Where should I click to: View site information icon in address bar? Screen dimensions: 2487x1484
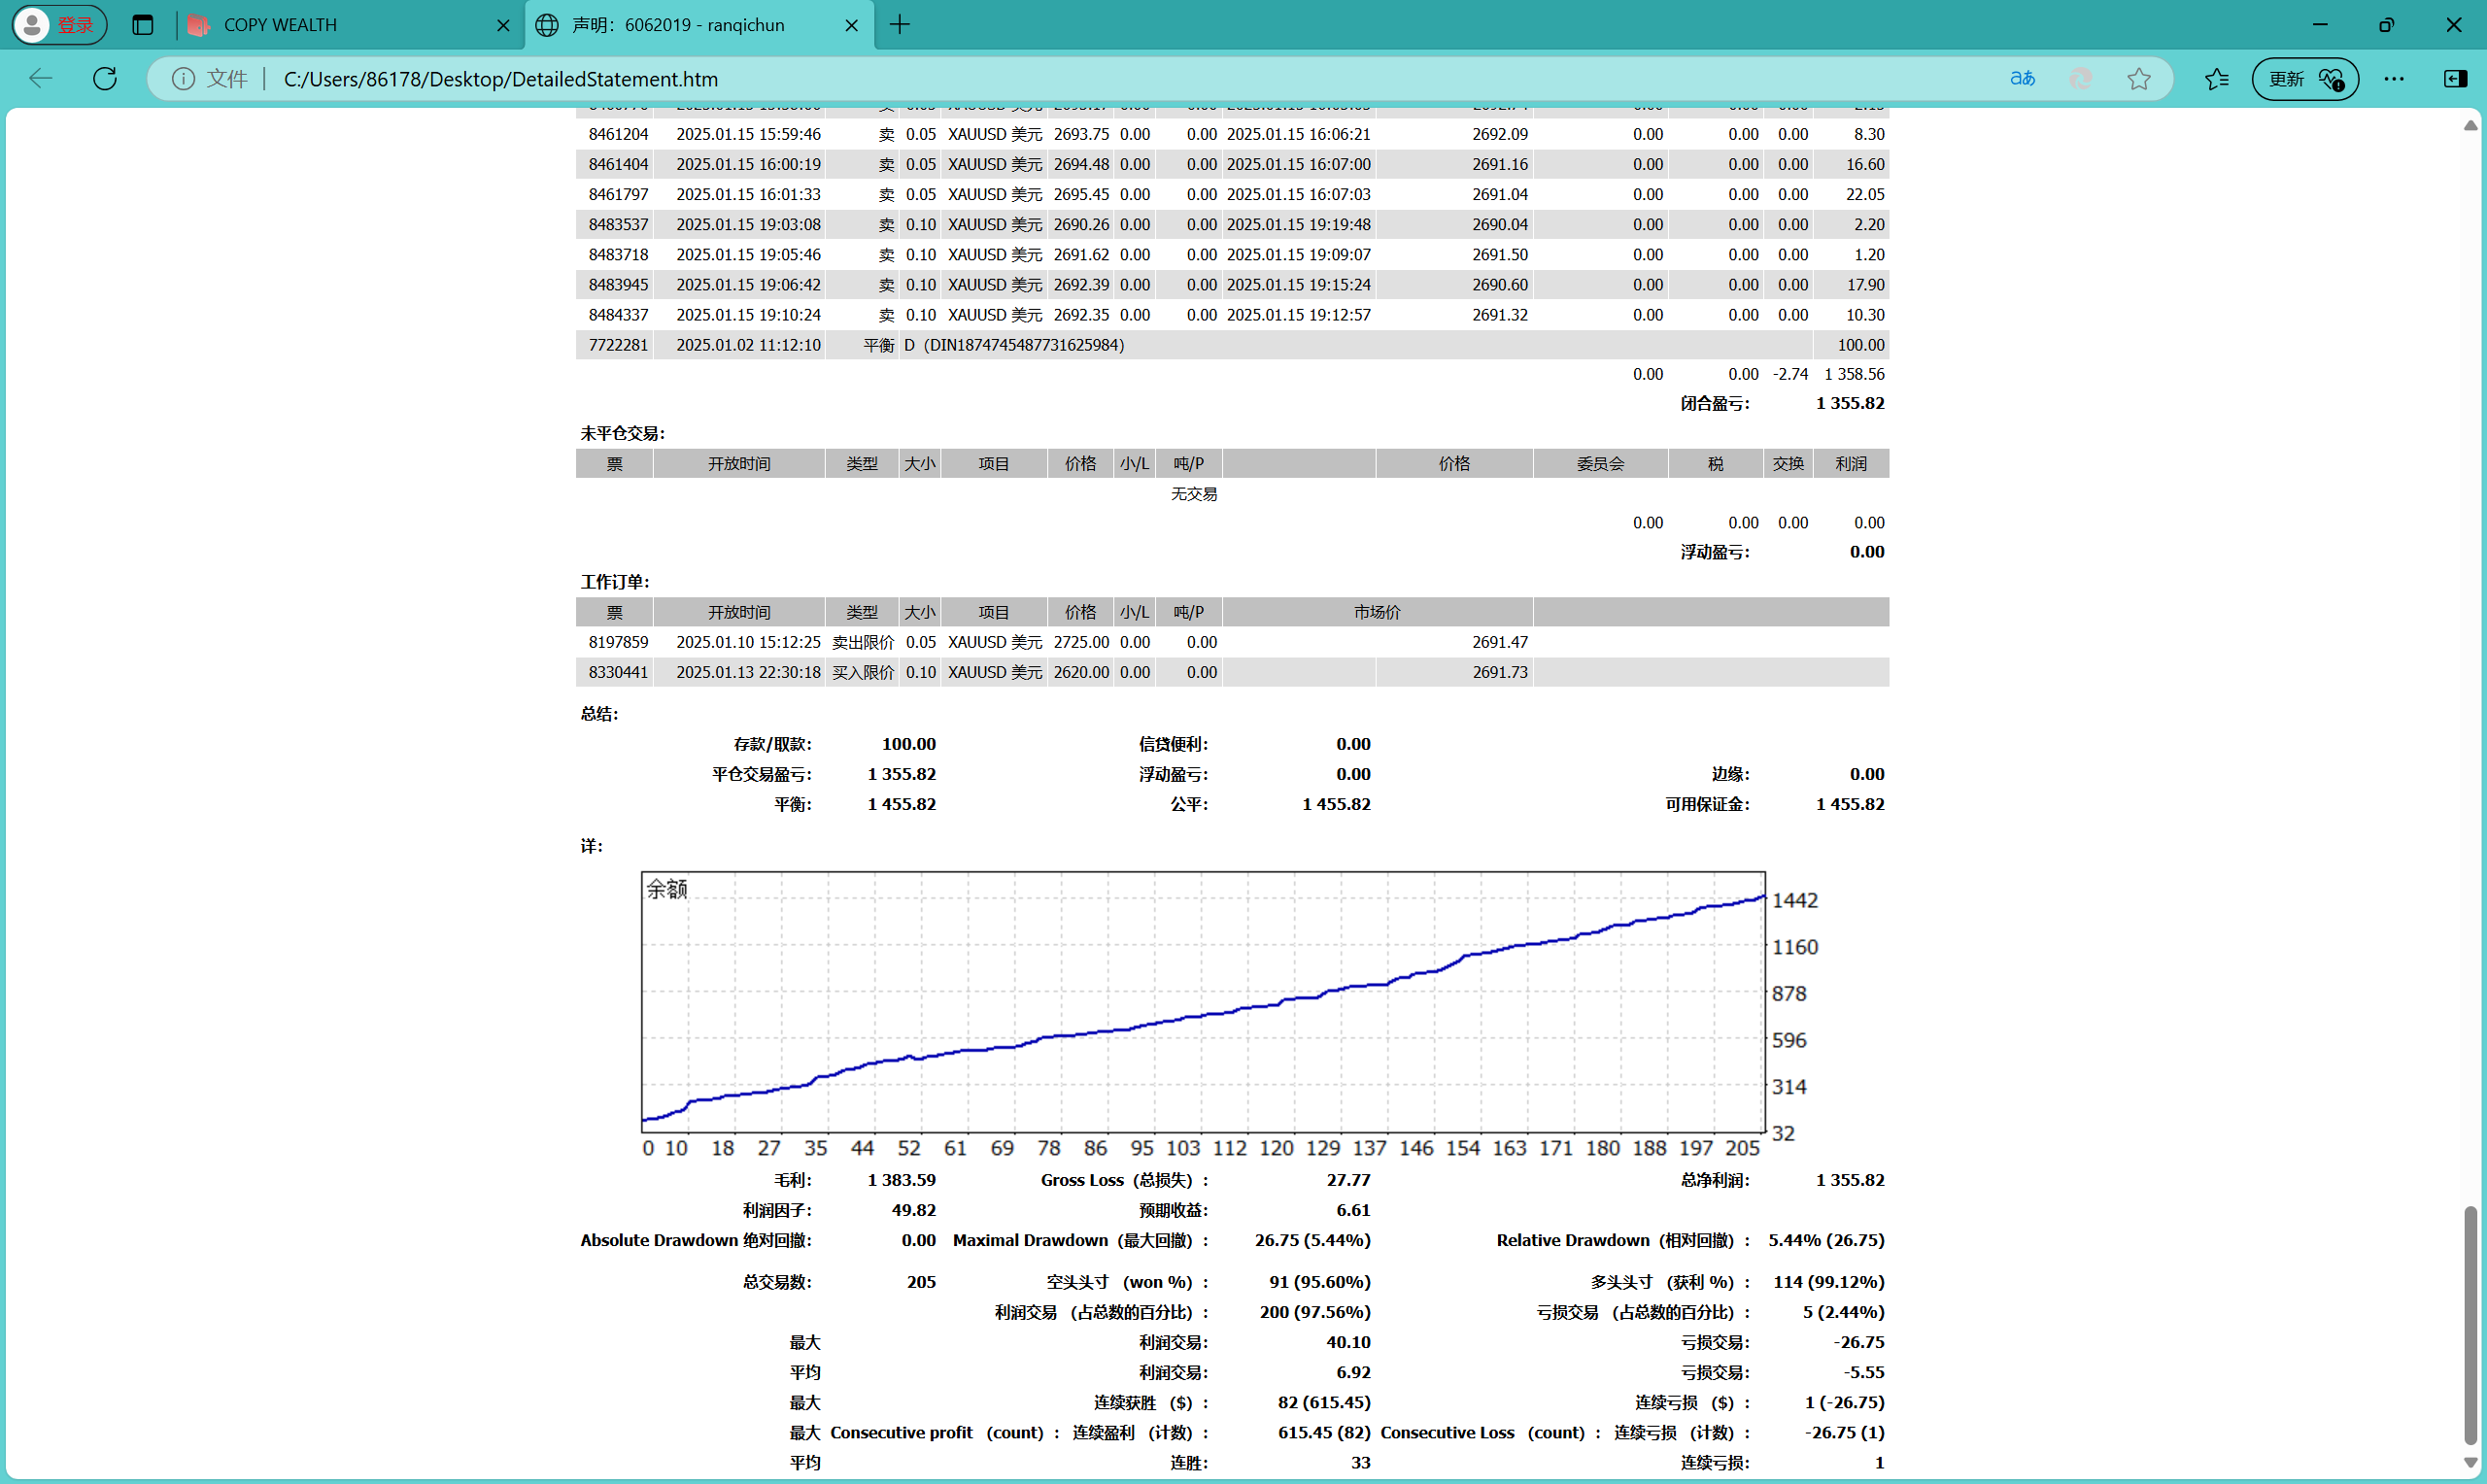click(x=183, y=79)
